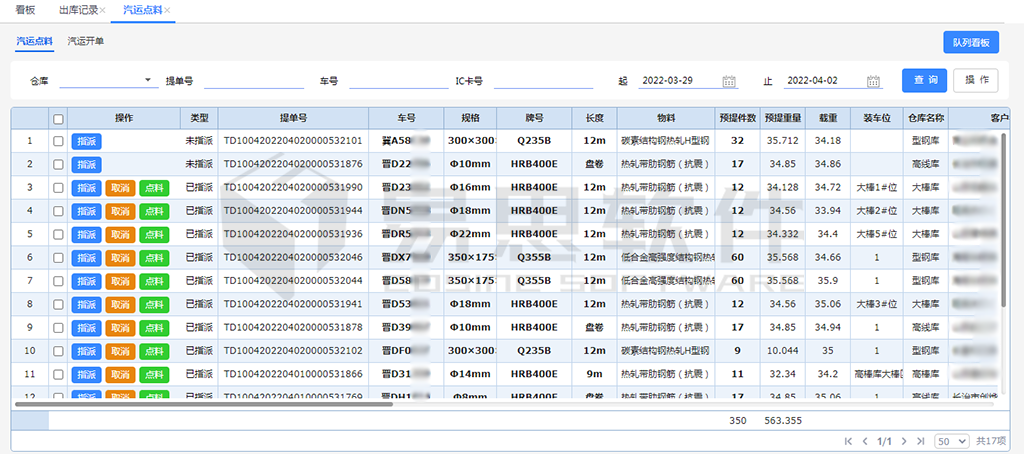The width and height of the screenshot is (1024, 454).
Task: Go to the first page of results
Action: pyautogui.click(x=849, y=441)
